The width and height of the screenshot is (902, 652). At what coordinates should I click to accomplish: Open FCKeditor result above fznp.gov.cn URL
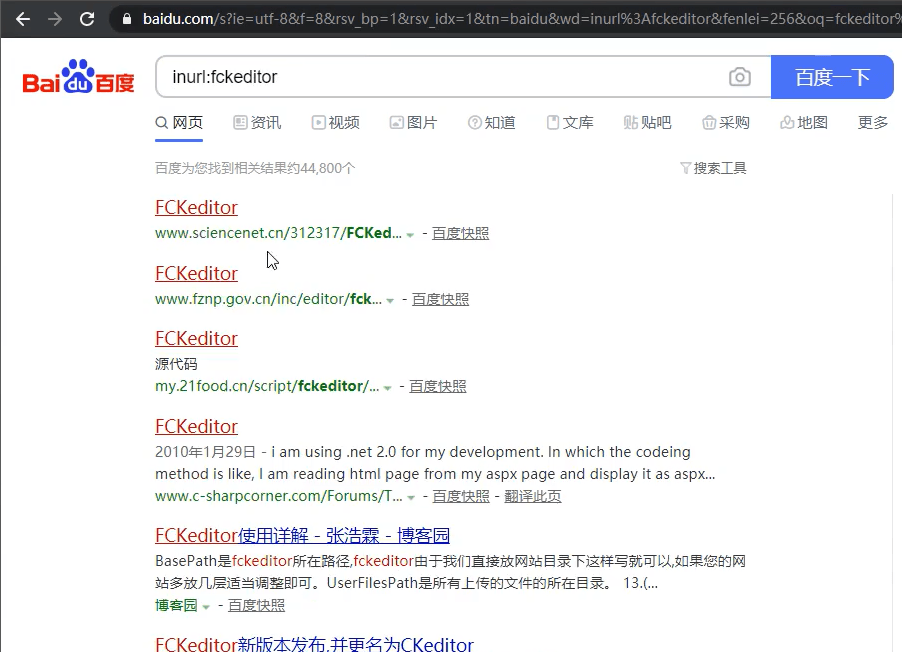(x=196, y=274)
